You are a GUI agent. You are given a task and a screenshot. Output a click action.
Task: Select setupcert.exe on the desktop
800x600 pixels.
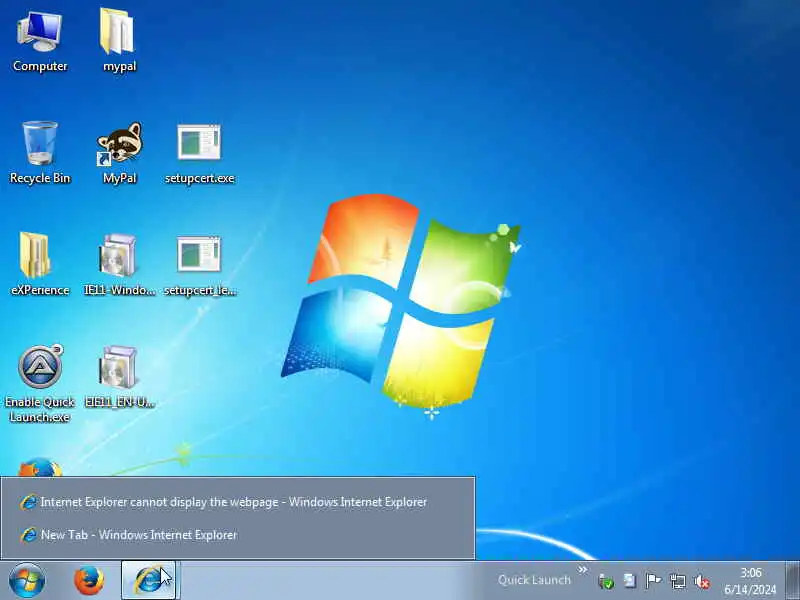tap(199, 153)
